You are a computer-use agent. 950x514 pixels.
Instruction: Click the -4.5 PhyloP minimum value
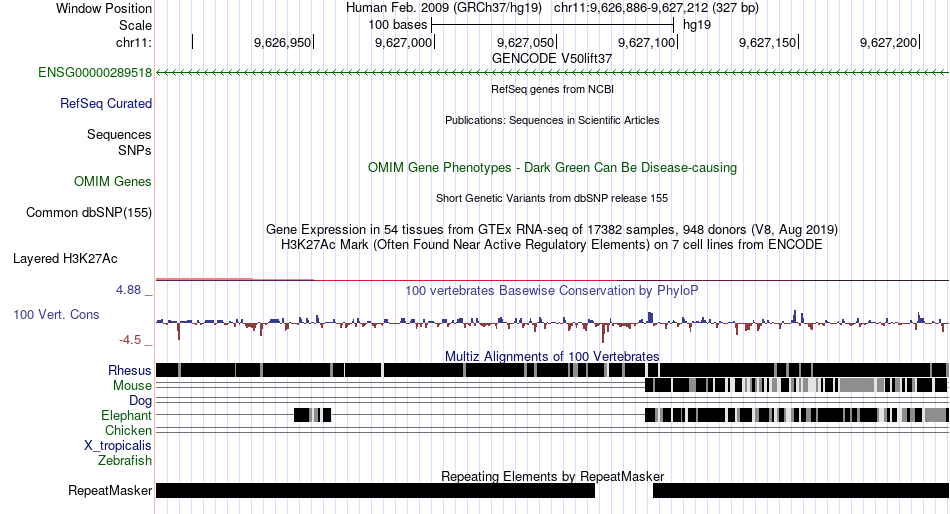click(x=130, y=340)
